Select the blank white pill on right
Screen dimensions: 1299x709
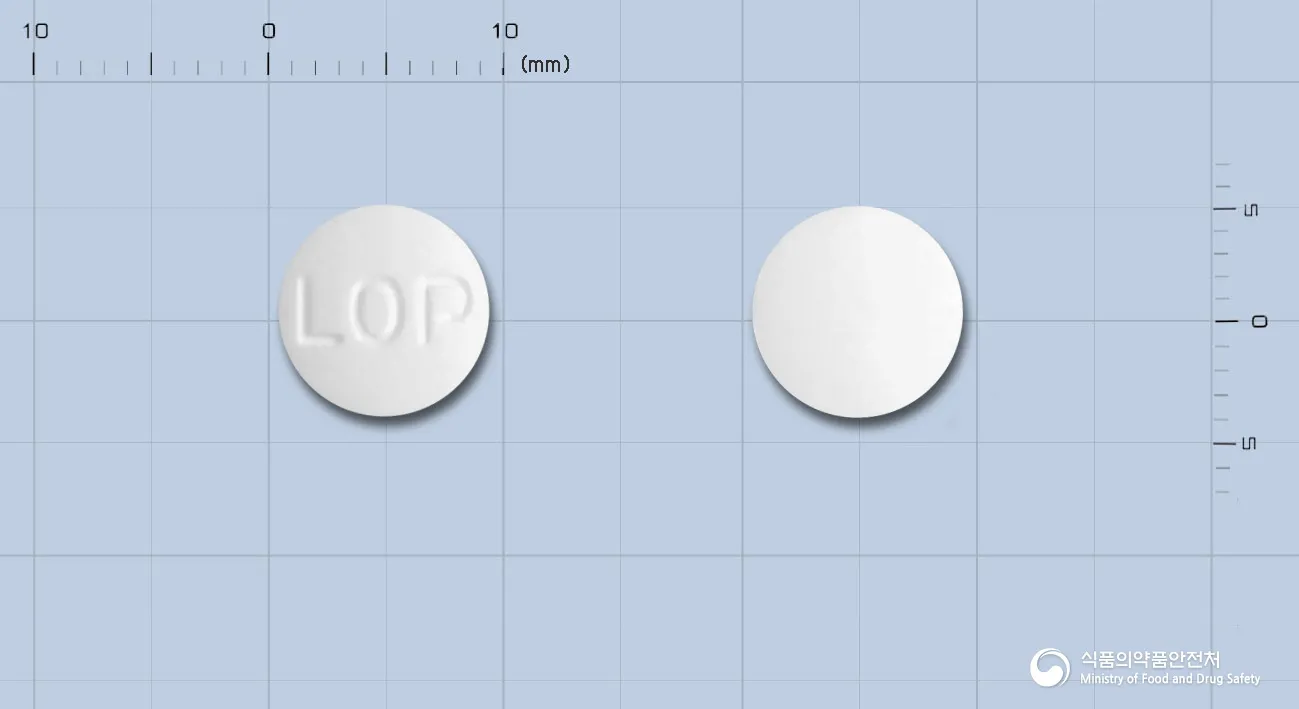tap(858, 312)
